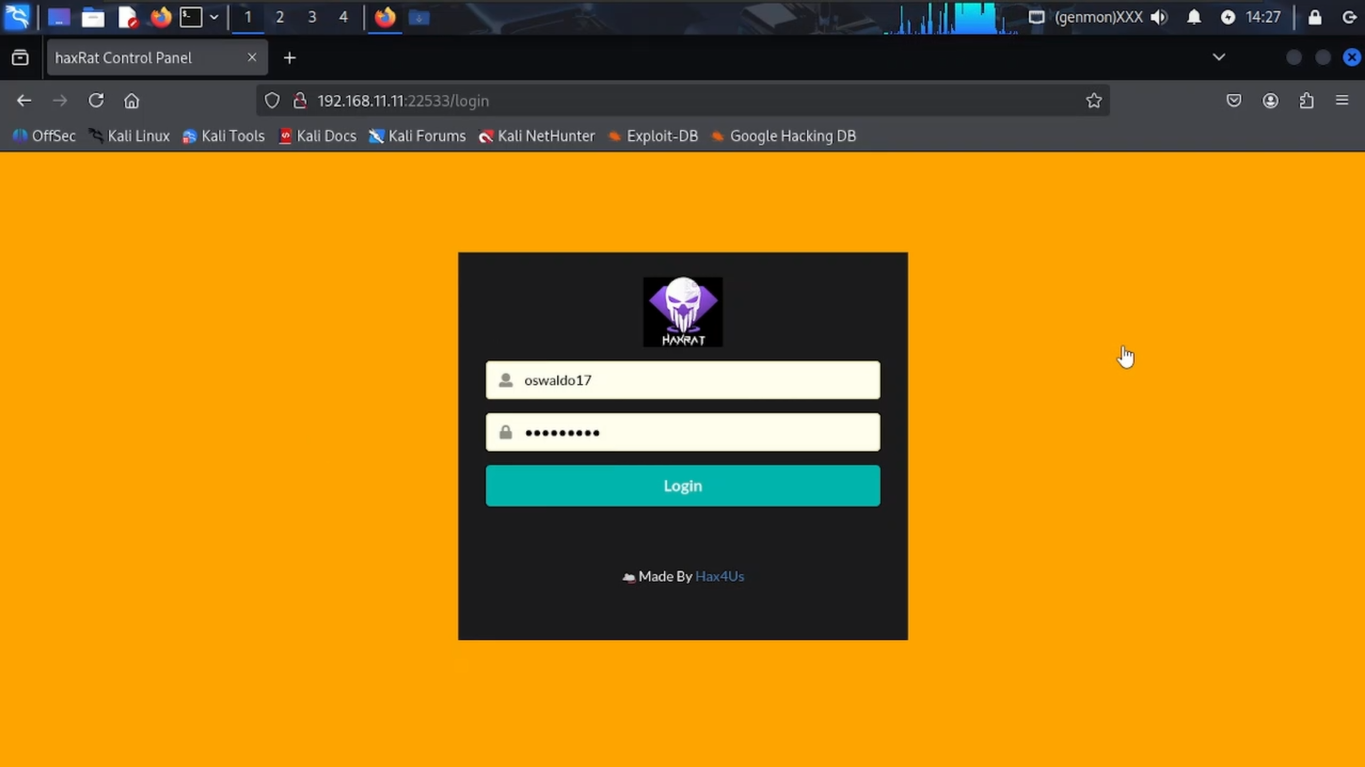Go back to the previous page
The width and height of the screenshot is (1365, 767).
[x=24, y=101]
